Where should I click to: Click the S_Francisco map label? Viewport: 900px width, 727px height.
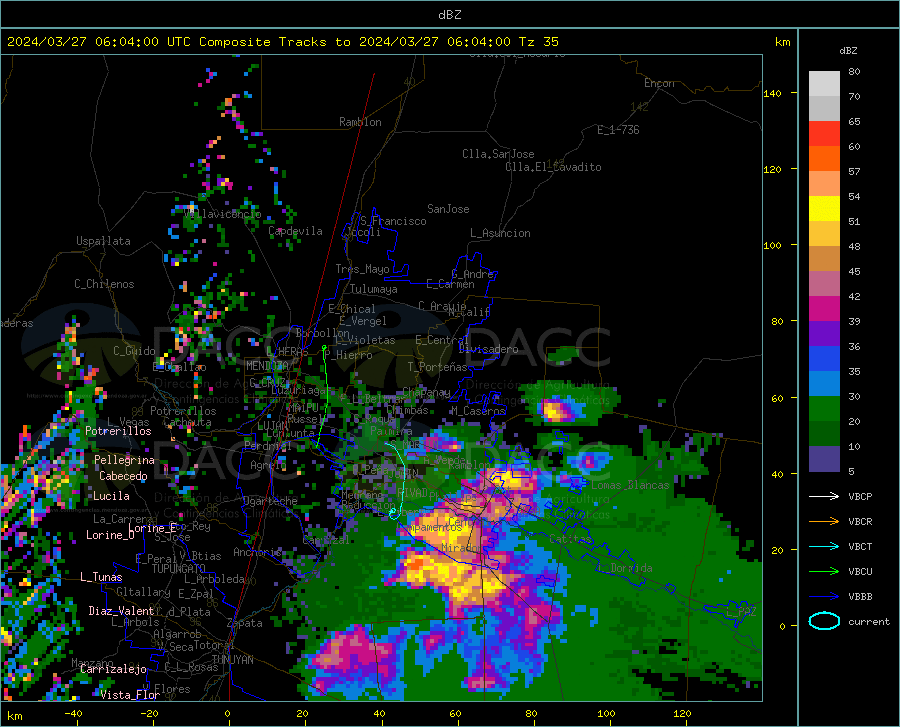click(x=393, y=221)
